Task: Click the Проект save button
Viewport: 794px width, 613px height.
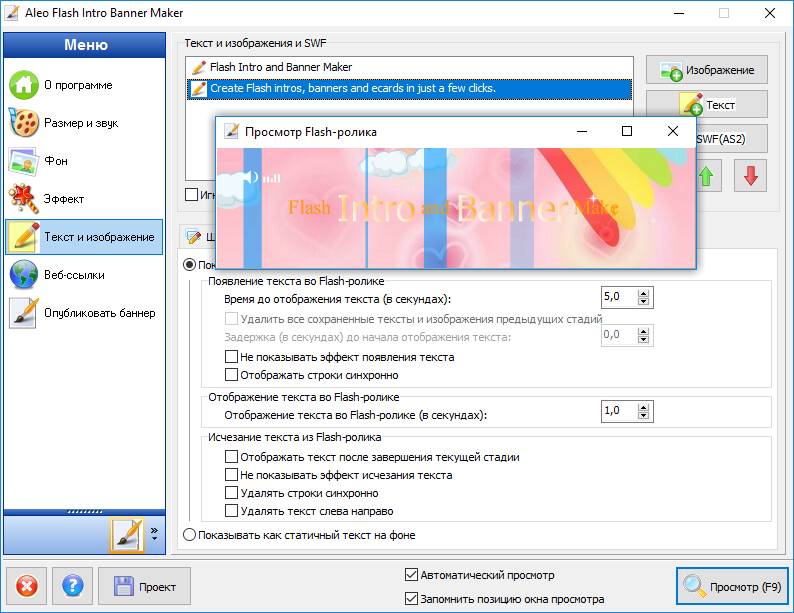Action: 144,586
